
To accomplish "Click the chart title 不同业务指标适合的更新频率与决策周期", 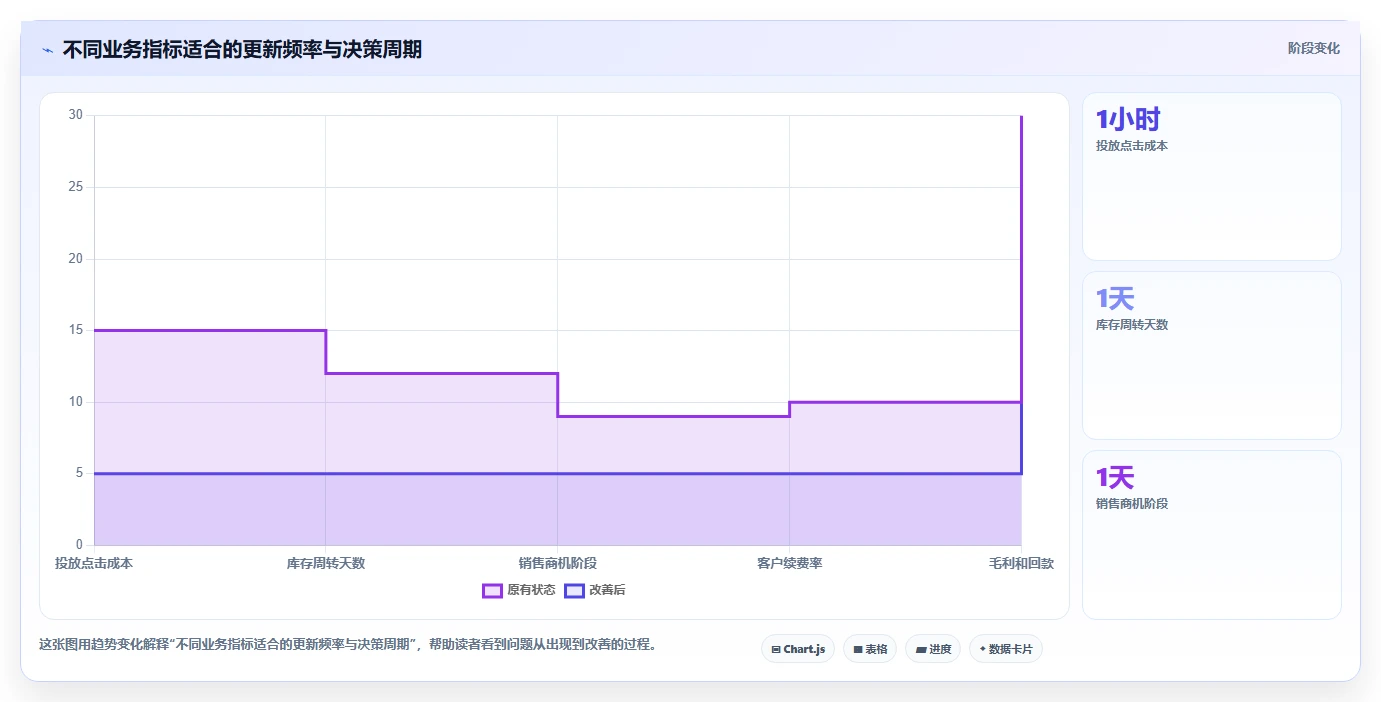I will [x=242, y=49].
